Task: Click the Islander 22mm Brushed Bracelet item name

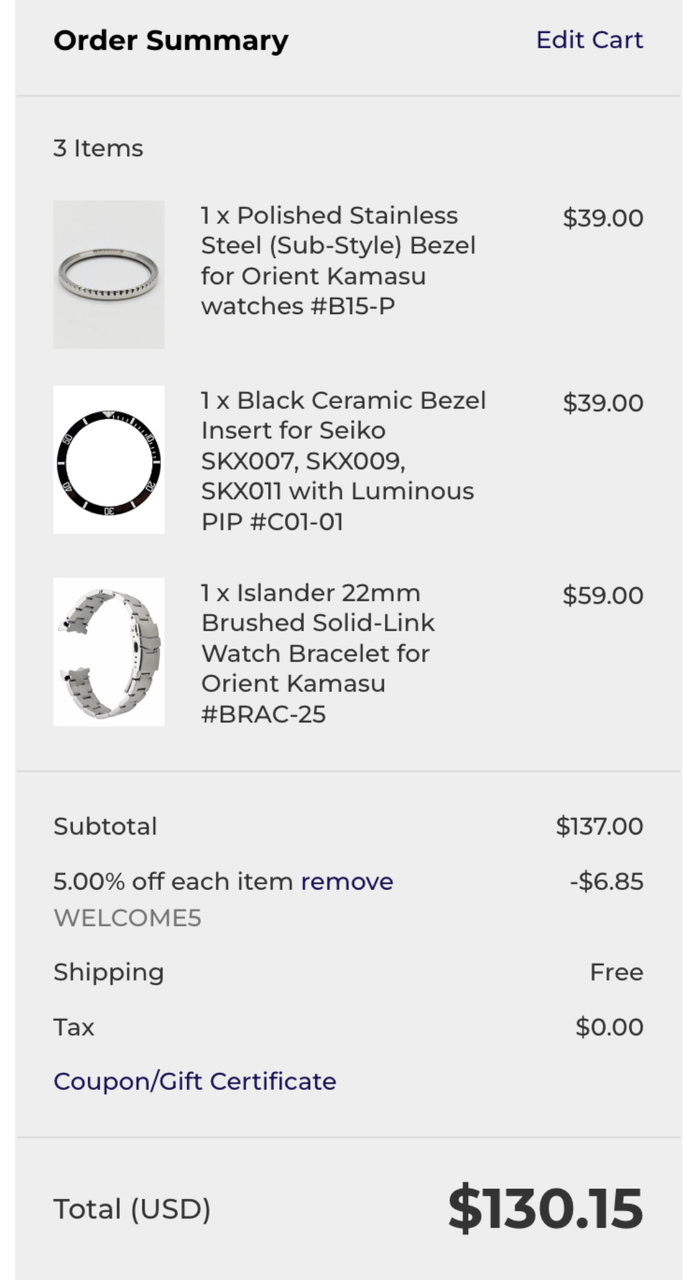Action: pos(317,653)
